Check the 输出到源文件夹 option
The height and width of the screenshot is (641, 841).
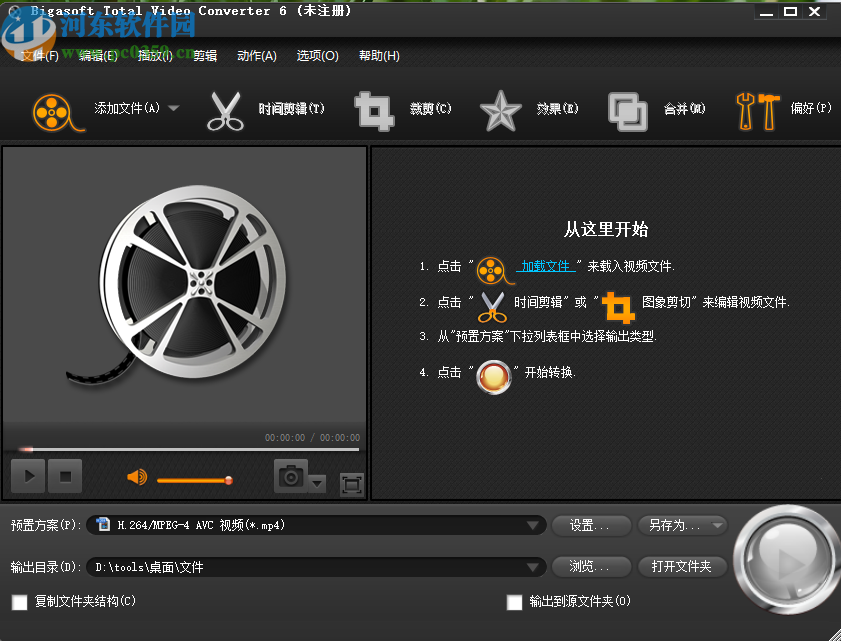click(x=514, y=602)
